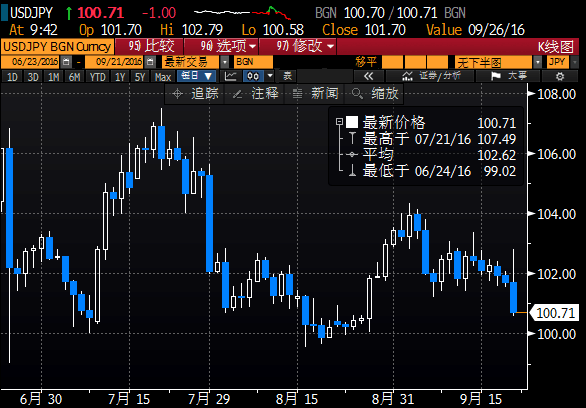The width and height of the screenshot is (586, 408).
Task: Click the Lo 100.58 header value
Action: click(273, 30)
